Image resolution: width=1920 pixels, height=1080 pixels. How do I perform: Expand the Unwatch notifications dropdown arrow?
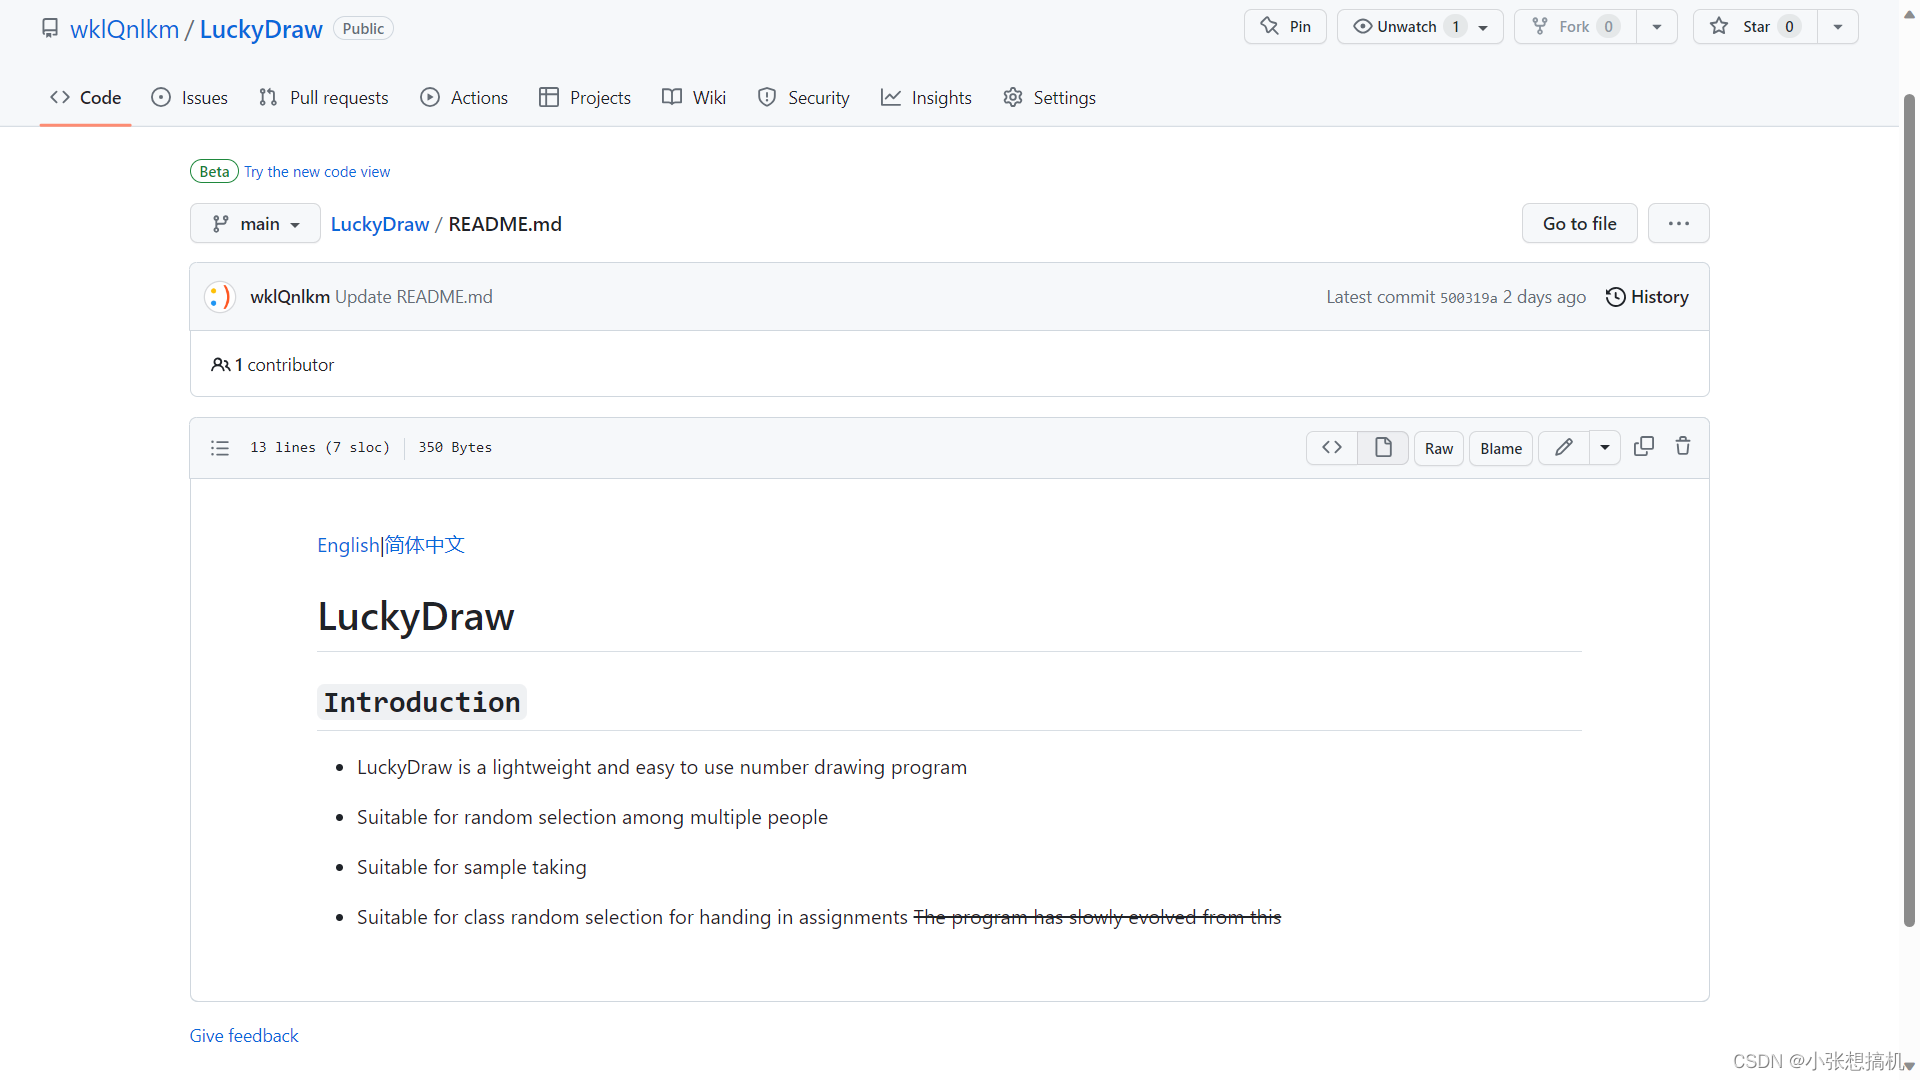point(1484,27)
